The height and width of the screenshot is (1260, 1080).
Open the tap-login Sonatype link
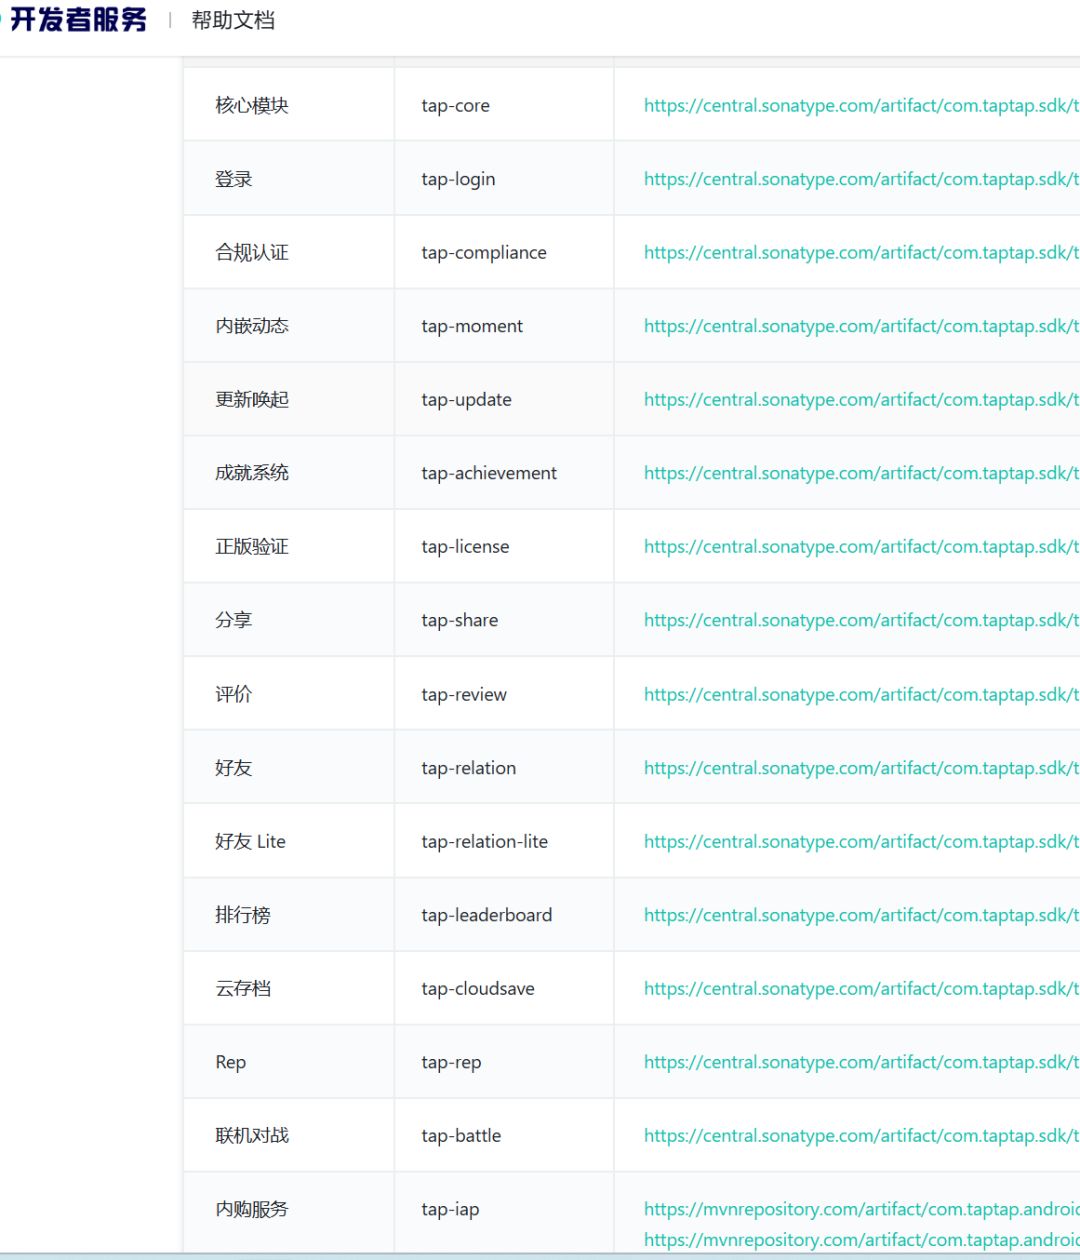click(x=861, y=179)
